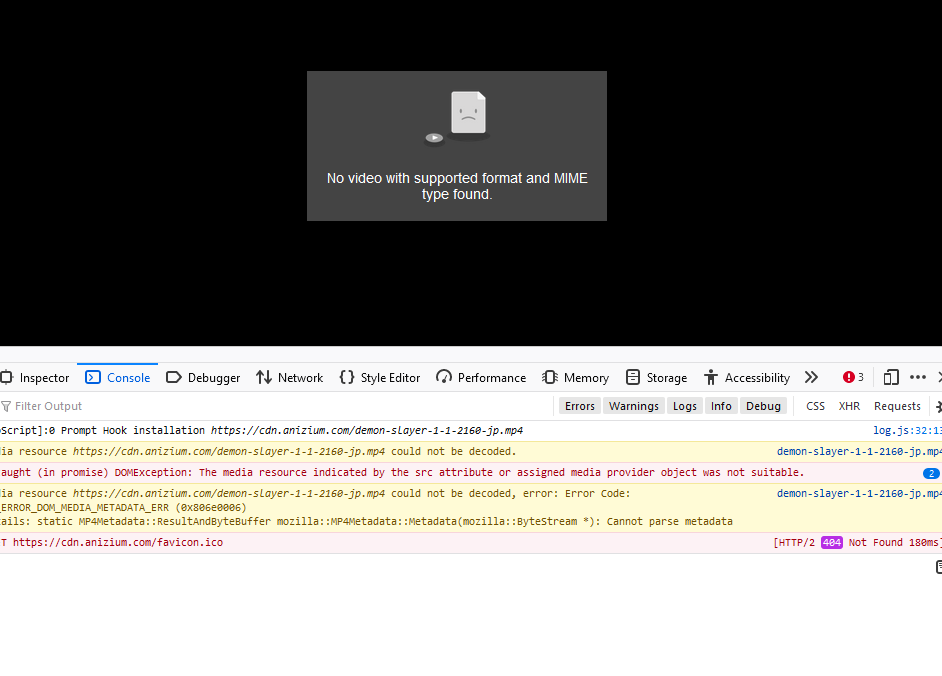Open the devtools three-dot options menu

(917, 377)
